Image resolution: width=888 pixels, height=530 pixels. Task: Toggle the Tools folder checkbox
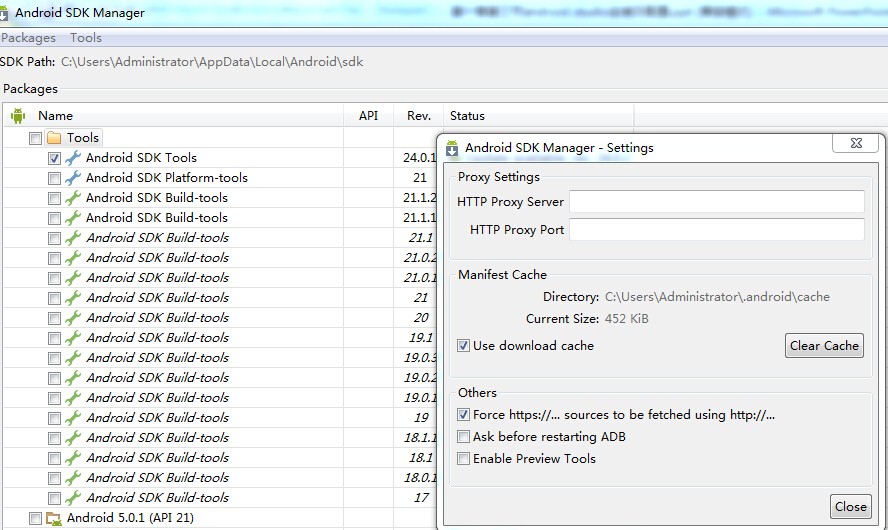tap(35, 138)
